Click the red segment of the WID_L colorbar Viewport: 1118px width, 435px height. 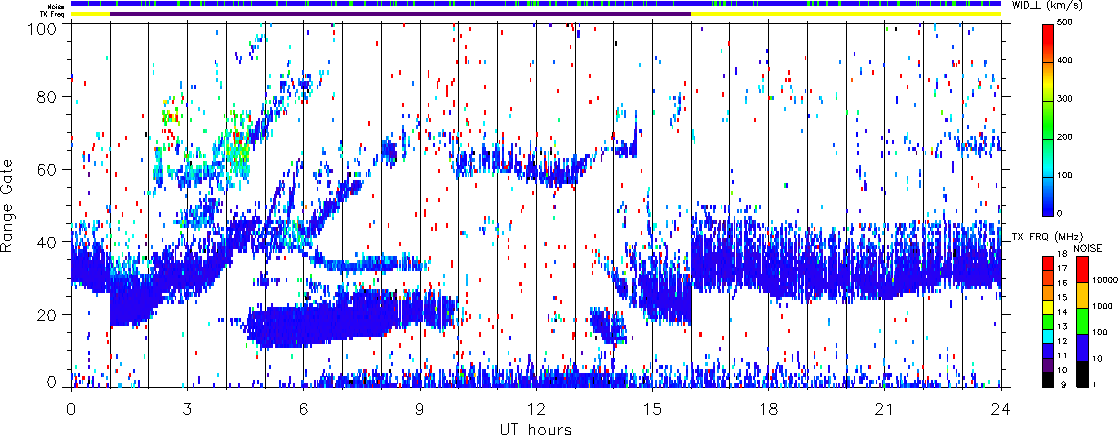(x=1048, y=40)
